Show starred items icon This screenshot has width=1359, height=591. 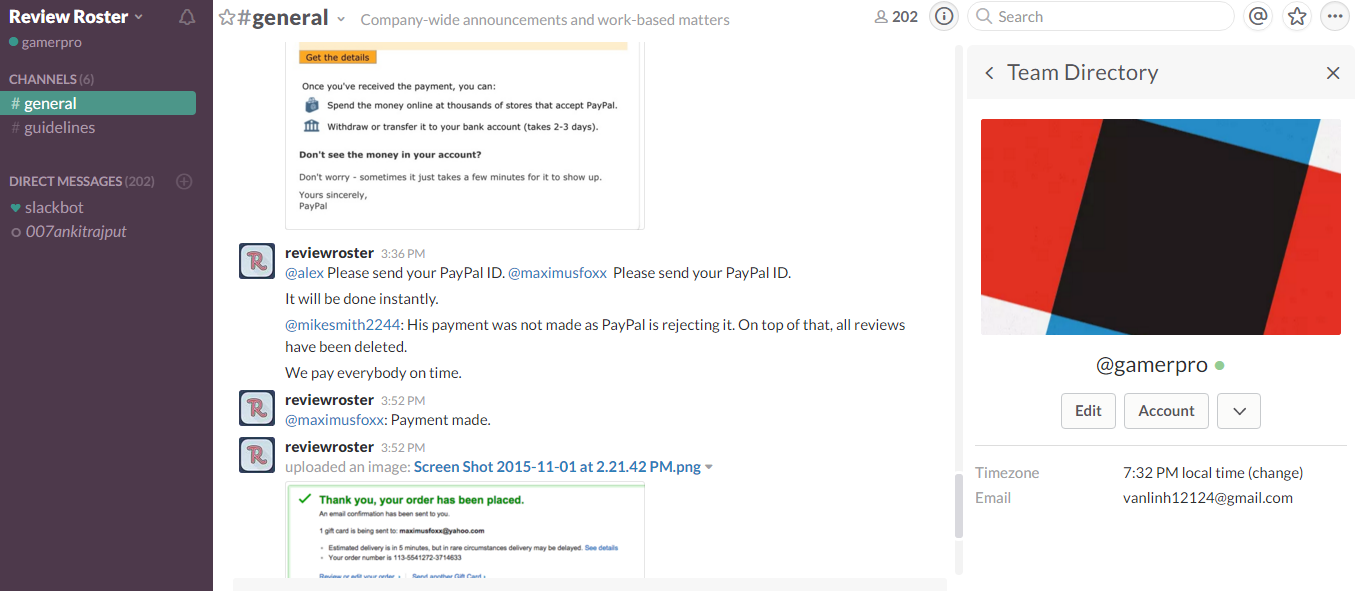(x=1297, y=16)
